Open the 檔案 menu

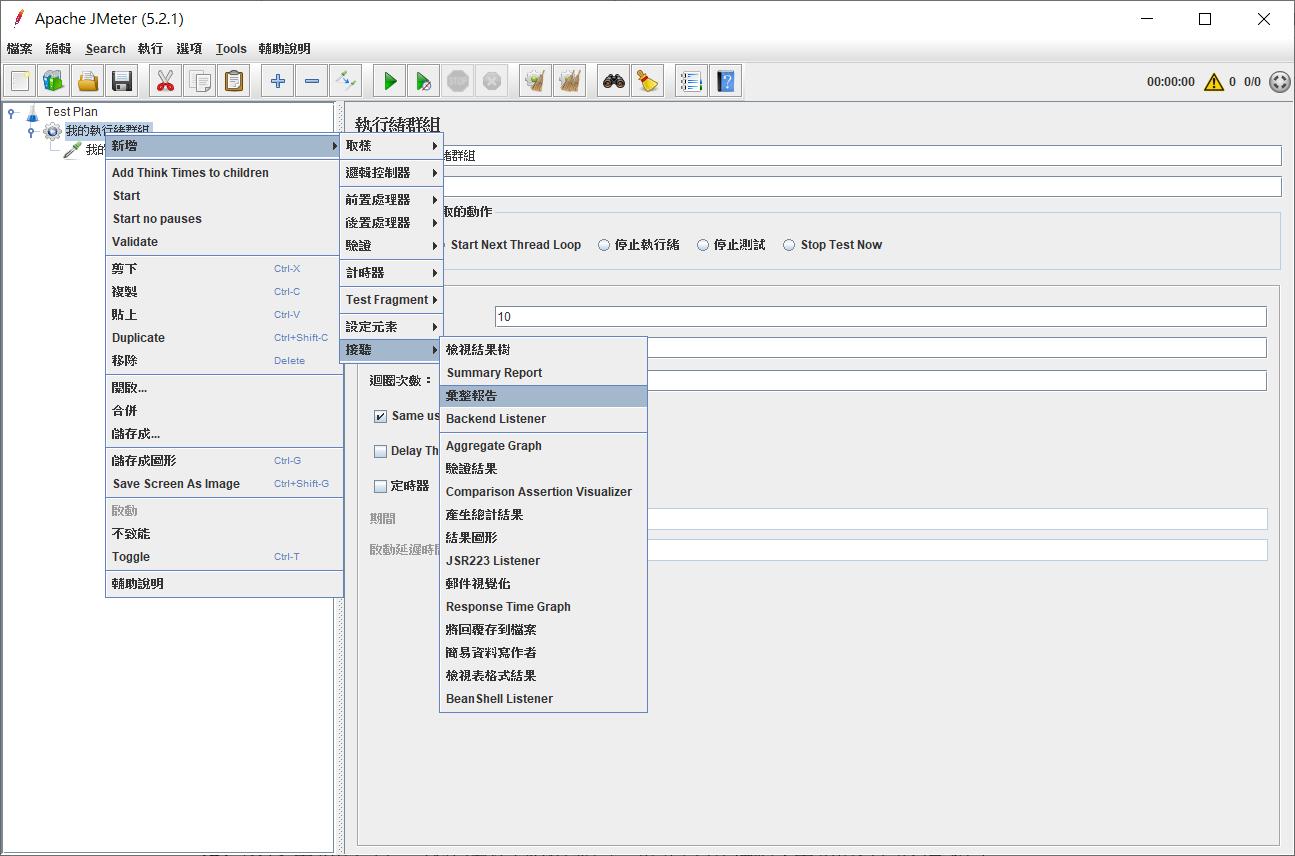(x=19, y=48)
